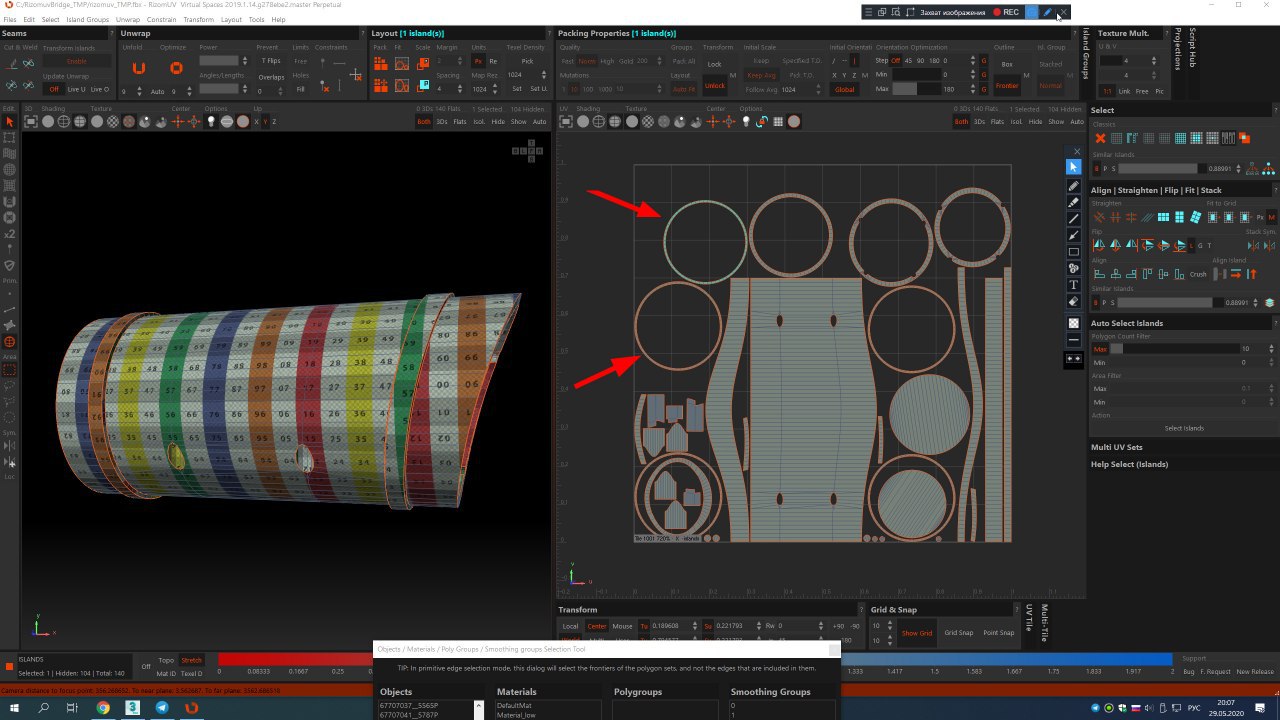Click the first Flip icon in the Align panel

coord(1099,245)
